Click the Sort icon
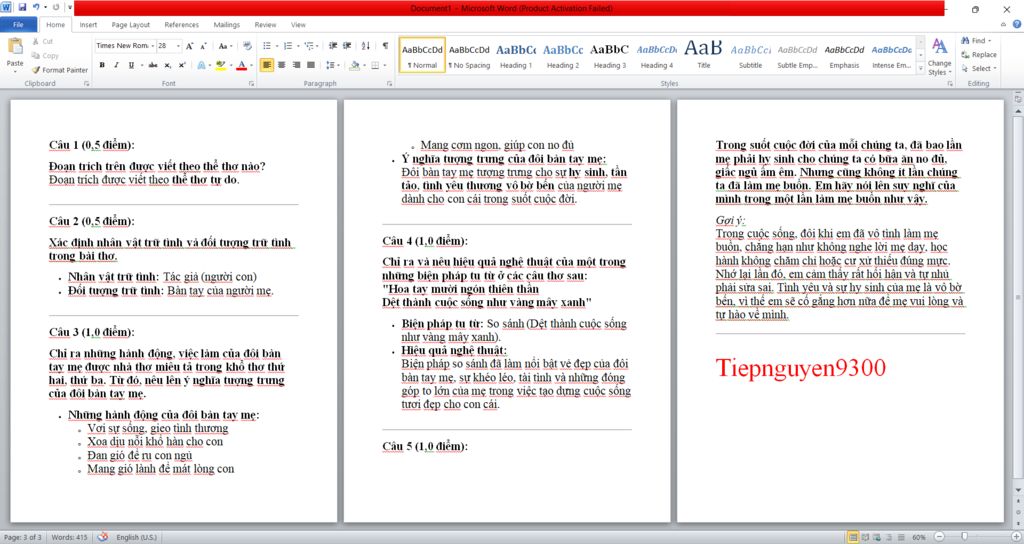1024x544 pixels. pyautogui.click(x=366, y=46)
